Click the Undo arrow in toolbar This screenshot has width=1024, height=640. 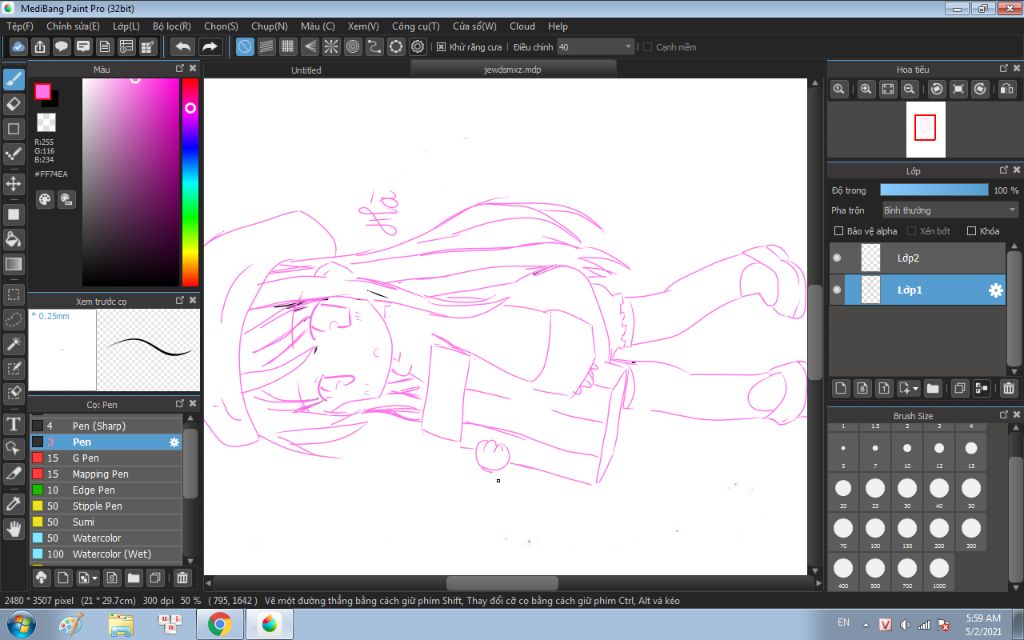(183, 47)
